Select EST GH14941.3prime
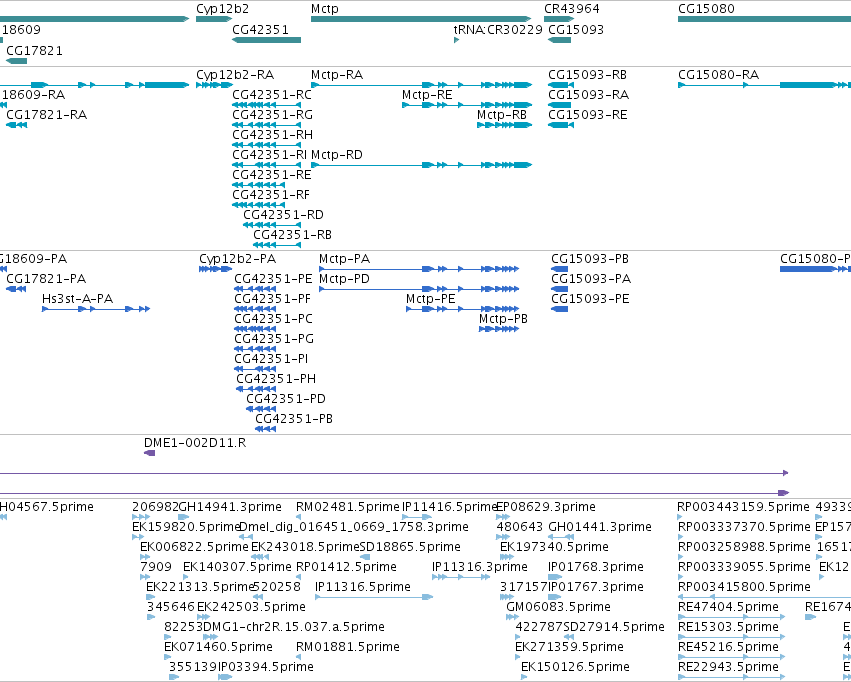 230,507
